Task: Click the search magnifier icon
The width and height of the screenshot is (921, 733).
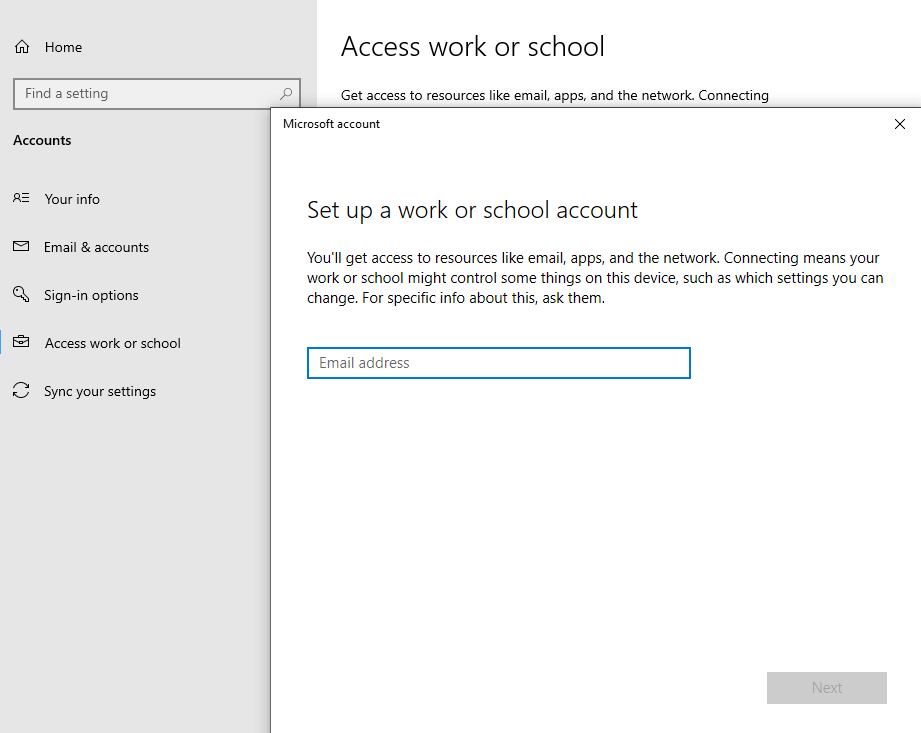Action: point(286,93)
